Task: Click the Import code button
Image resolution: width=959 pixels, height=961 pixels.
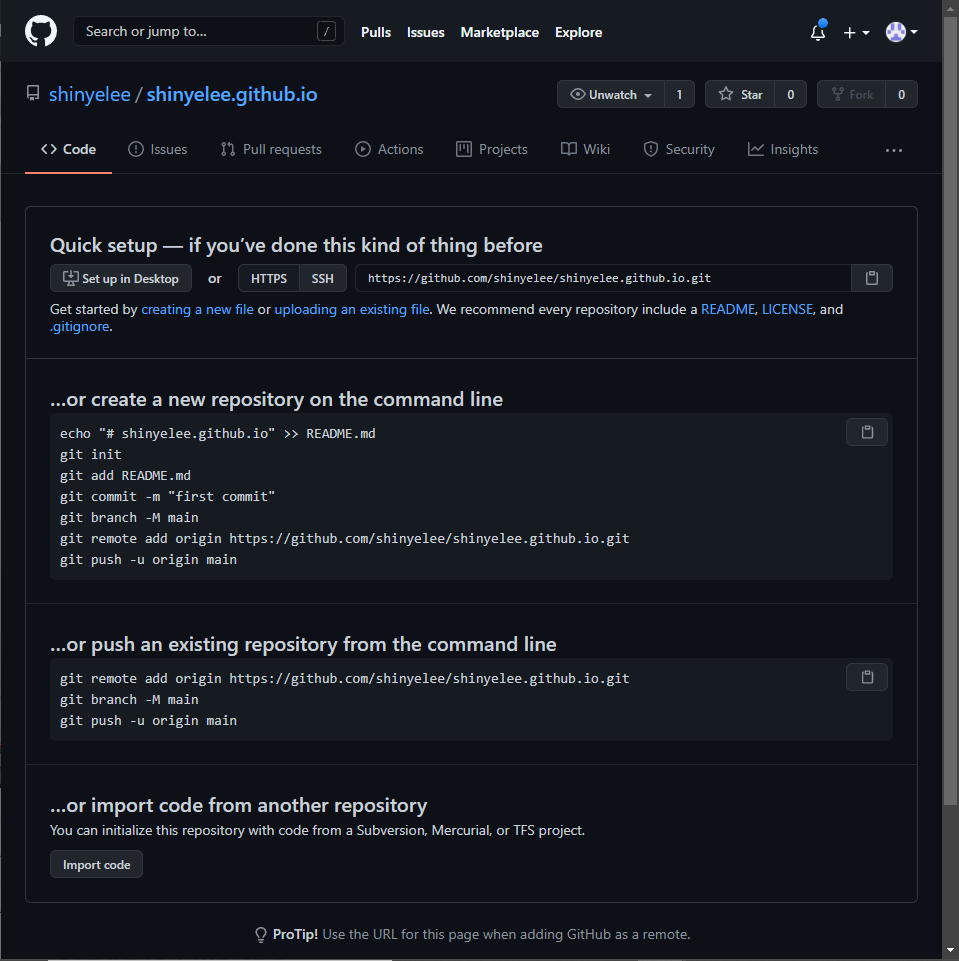Action: click(x=96, y=864)
